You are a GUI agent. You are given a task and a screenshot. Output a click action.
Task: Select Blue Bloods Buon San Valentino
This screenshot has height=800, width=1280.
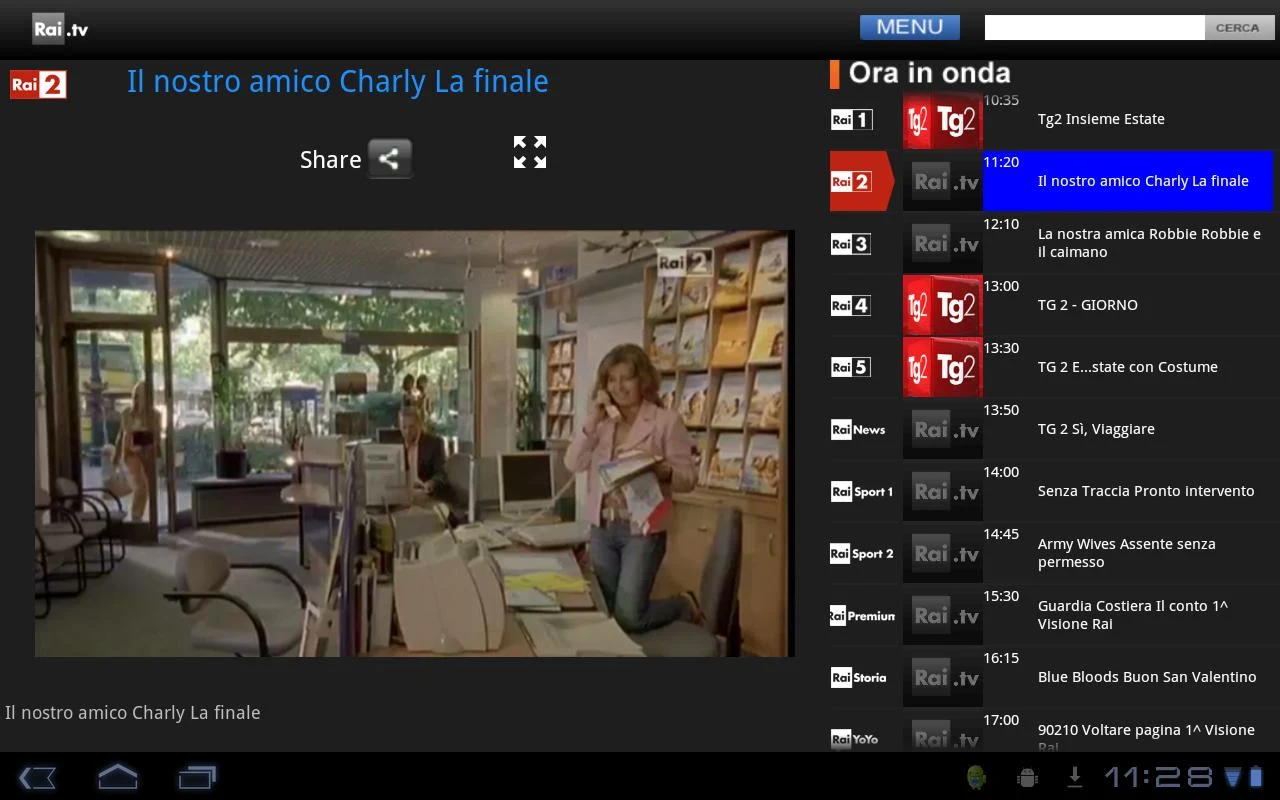click(x=1147, y=677)
